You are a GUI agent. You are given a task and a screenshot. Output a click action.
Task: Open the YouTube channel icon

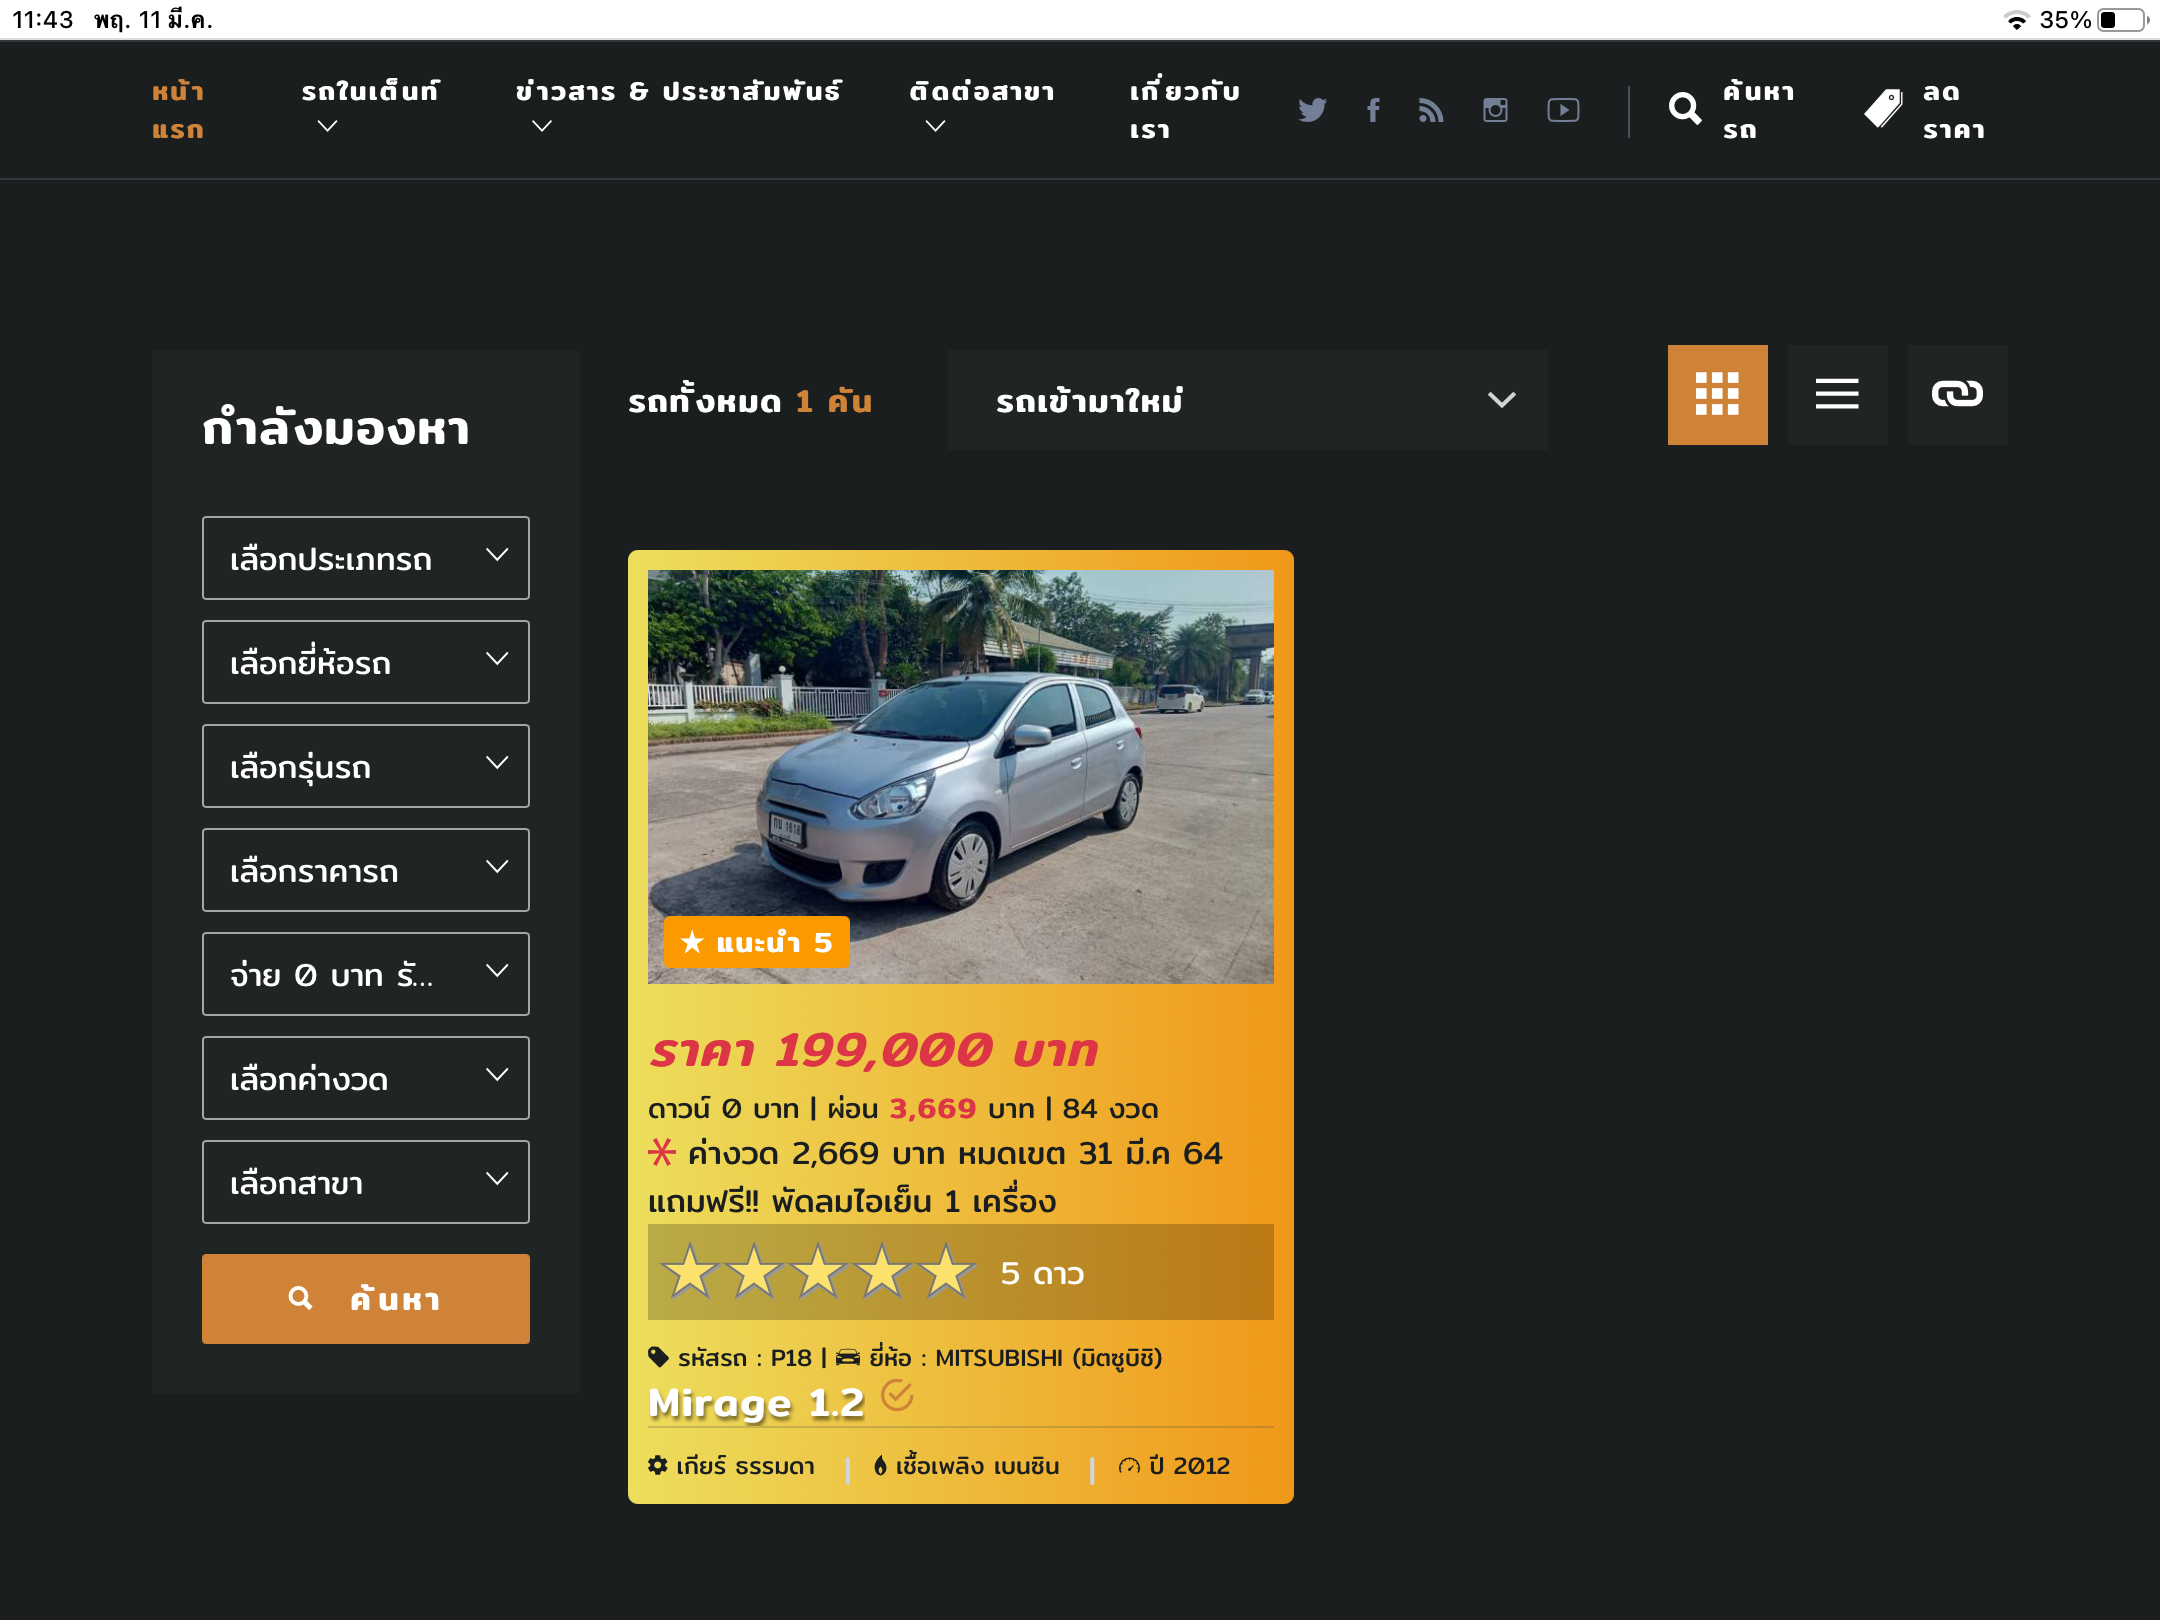[x=1563, y=110]
